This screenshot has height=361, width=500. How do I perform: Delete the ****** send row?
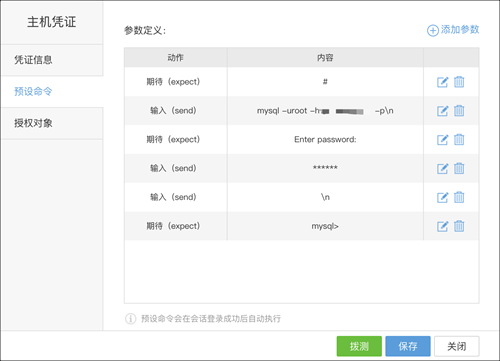(459, 169)
